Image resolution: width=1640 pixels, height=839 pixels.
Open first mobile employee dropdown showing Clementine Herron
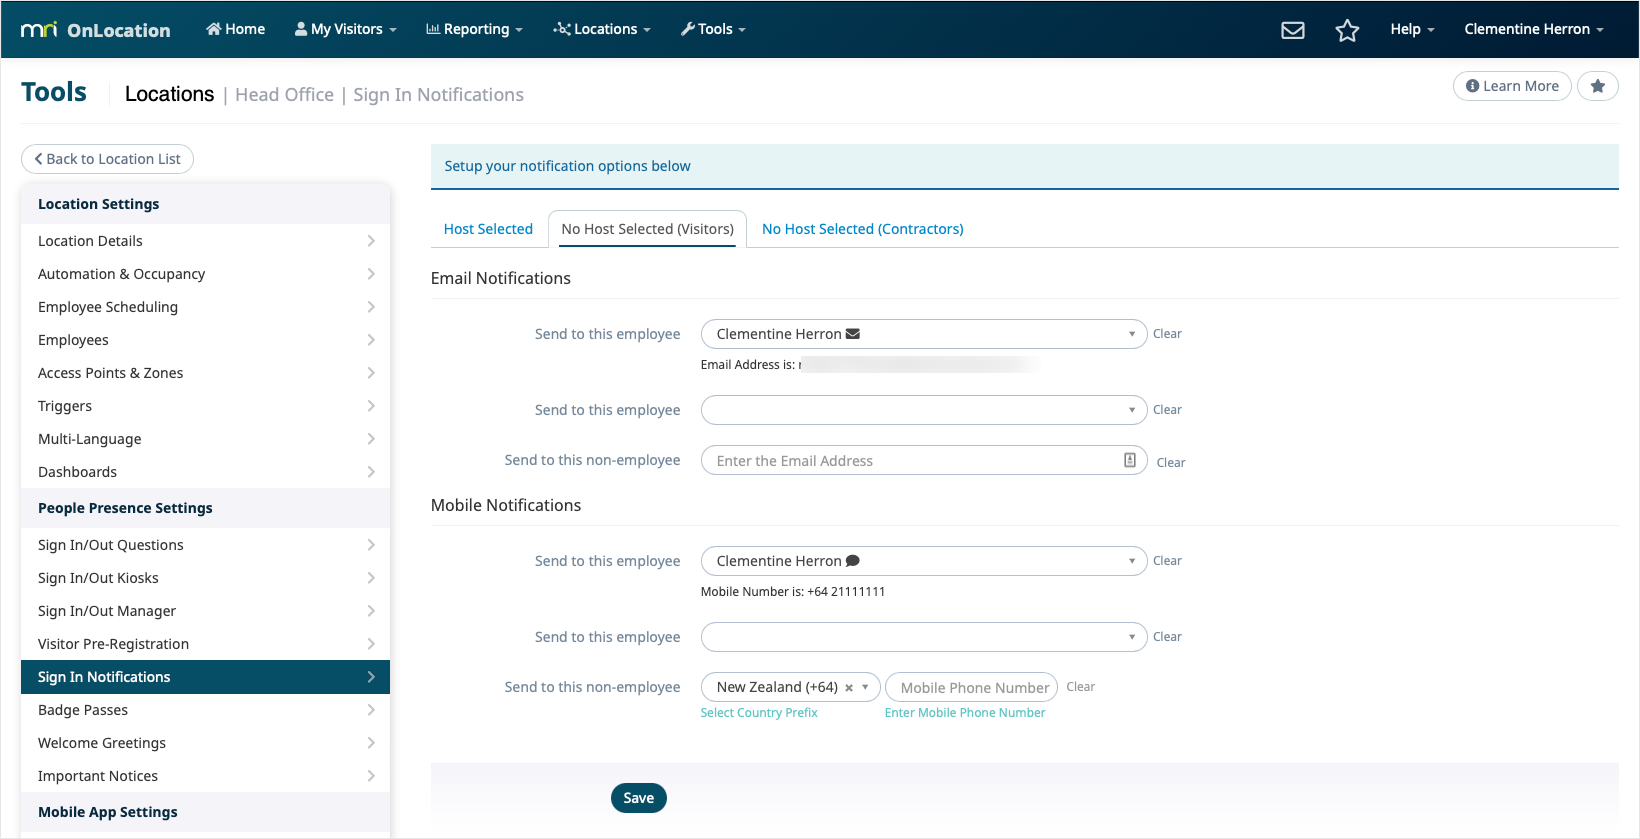pos(924,561)
